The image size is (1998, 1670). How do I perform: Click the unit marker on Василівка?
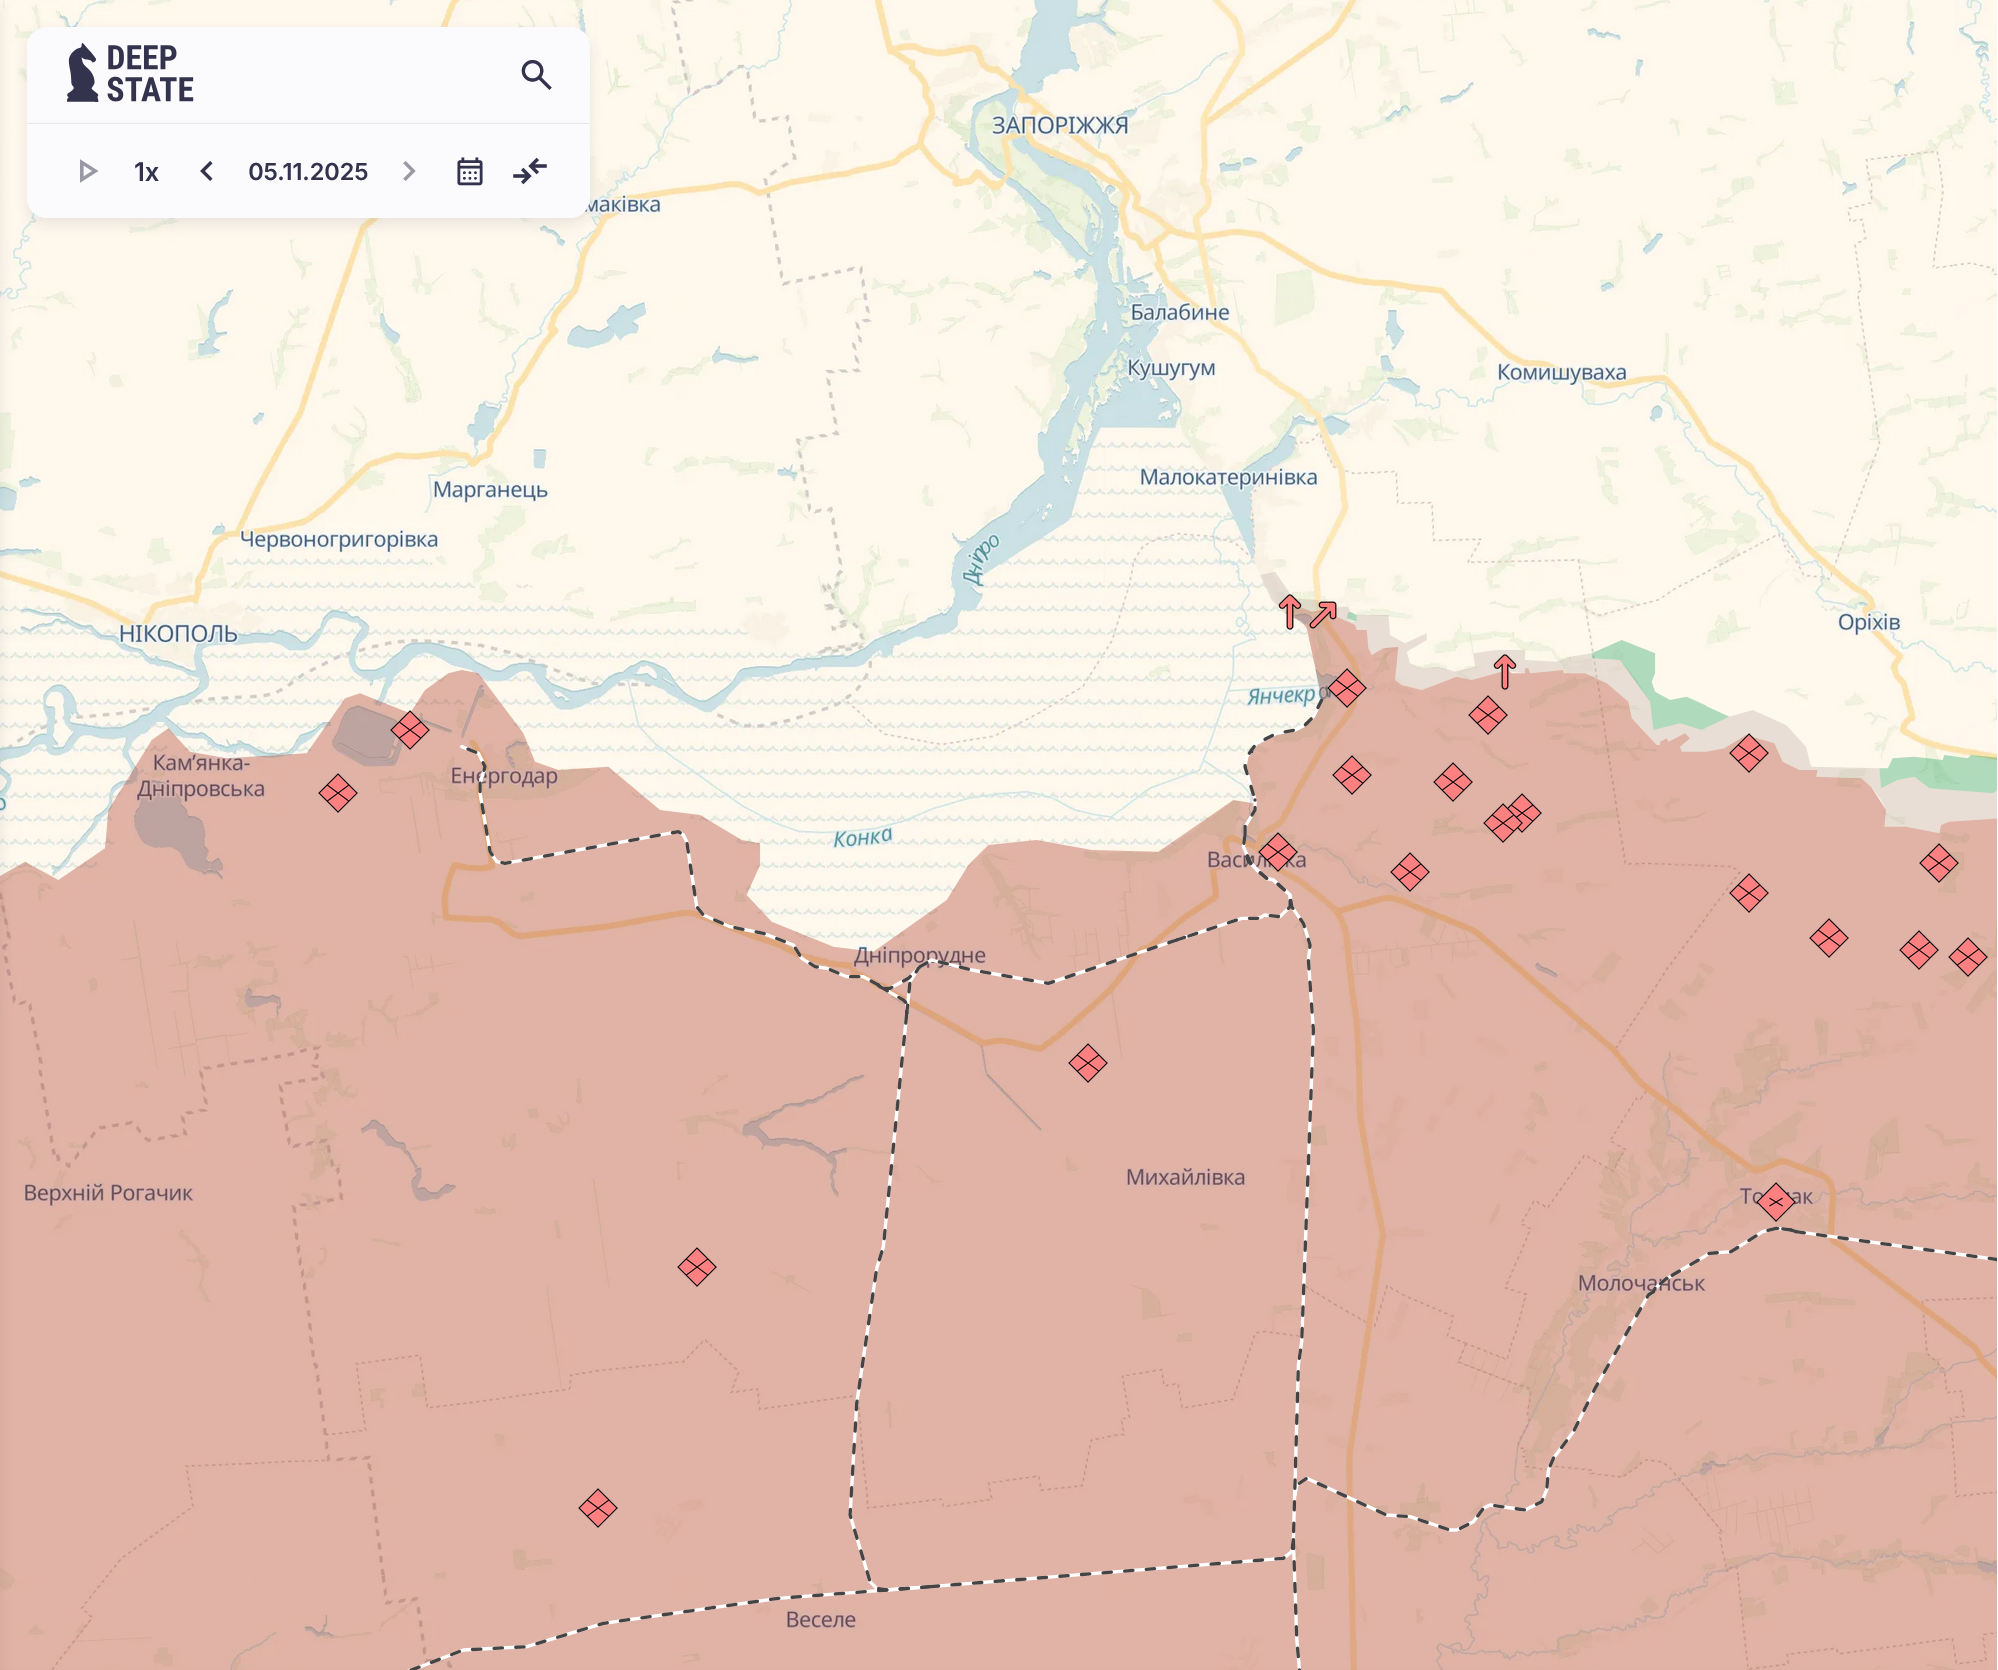(1278, 853)
